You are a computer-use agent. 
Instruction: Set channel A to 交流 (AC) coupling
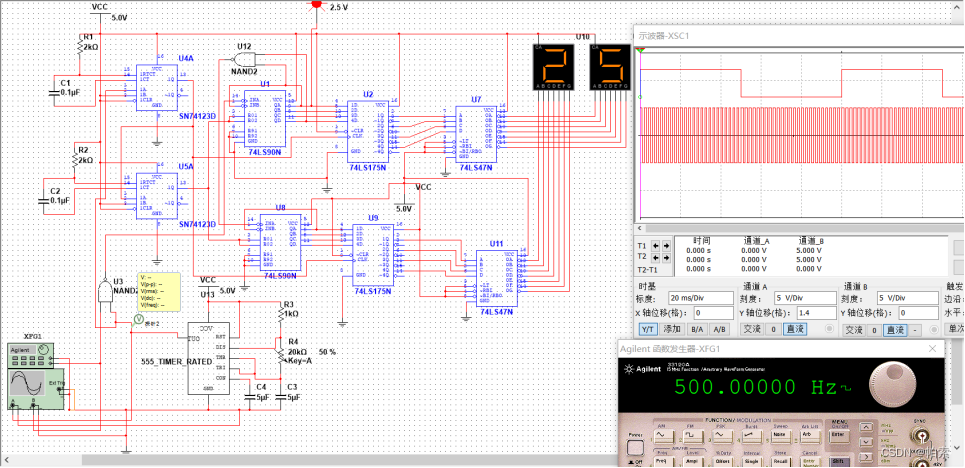coord(752,329)
